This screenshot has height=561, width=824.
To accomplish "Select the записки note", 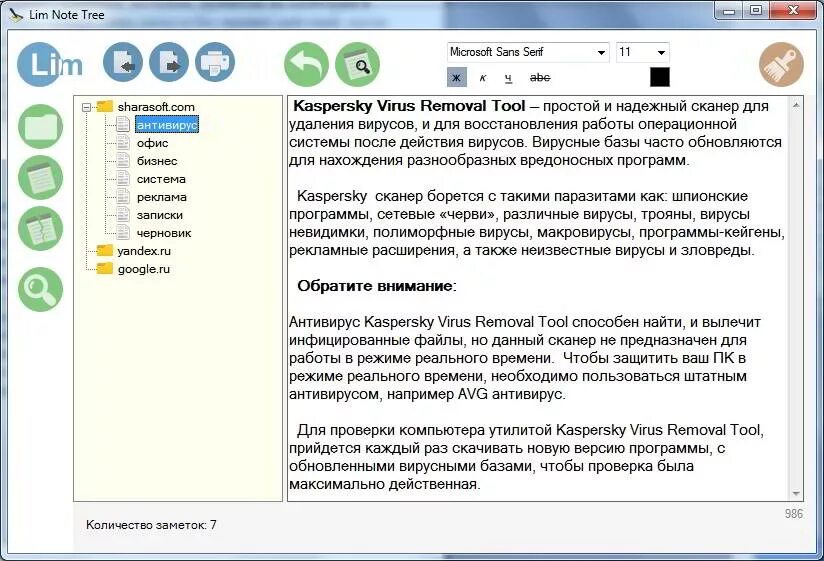I will 160,215.
